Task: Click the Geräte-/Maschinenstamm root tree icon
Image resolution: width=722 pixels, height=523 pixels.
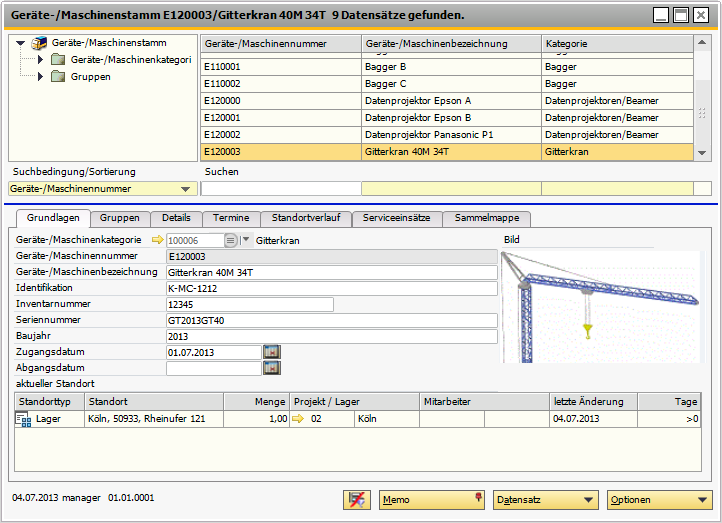Action: point(39,43)
